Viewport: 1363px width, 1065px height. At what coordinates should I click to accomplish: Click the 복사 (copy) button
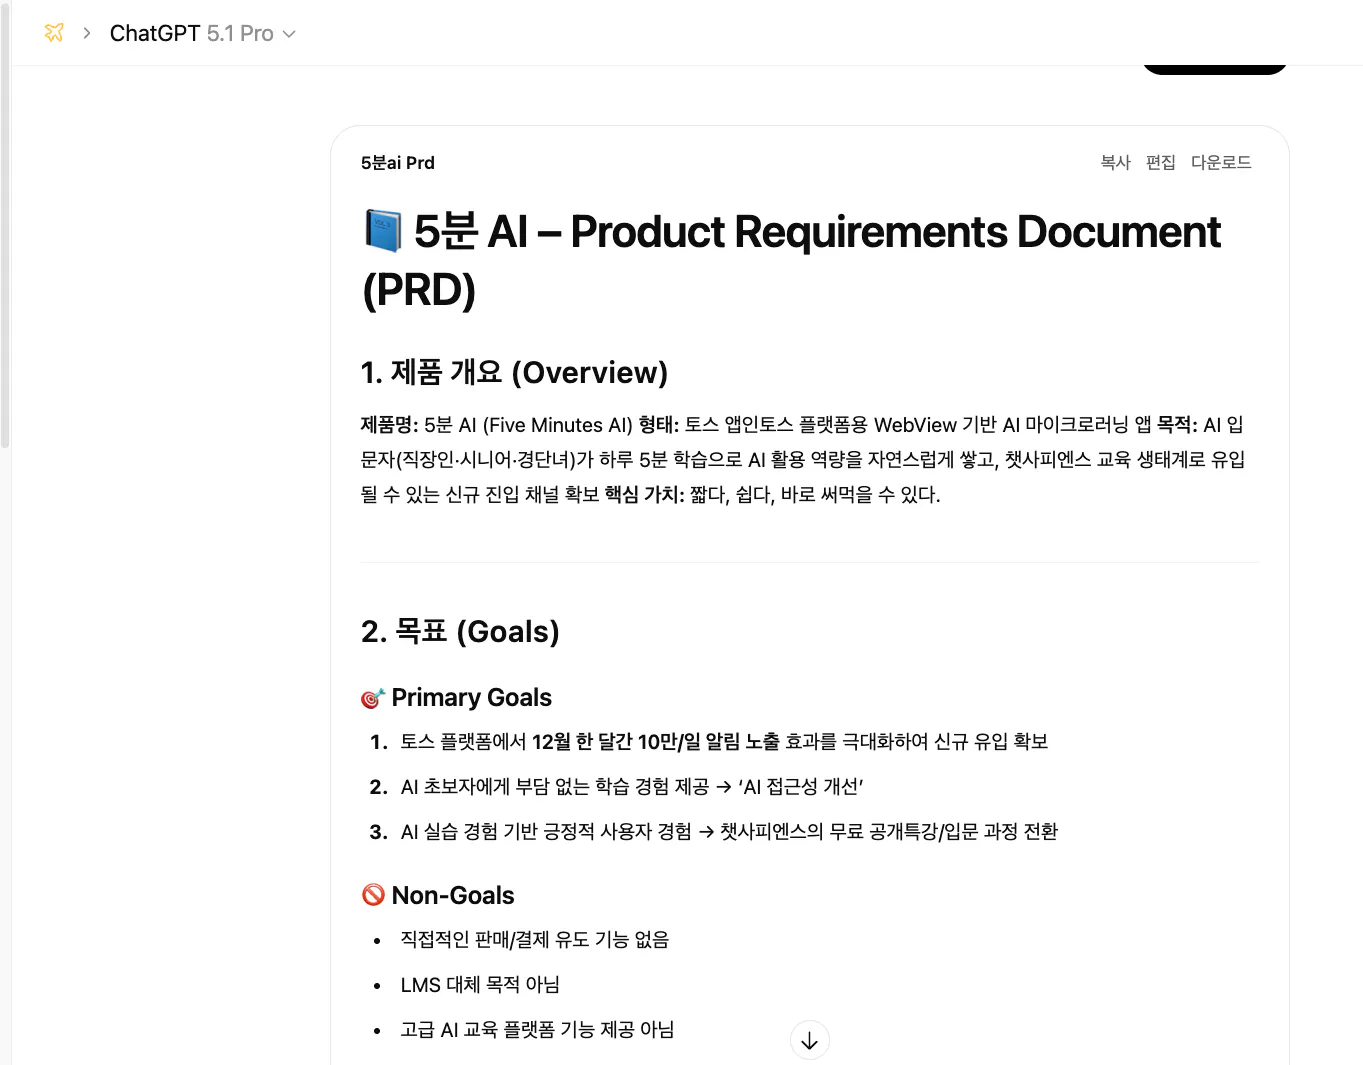pyautogui.click(x=1115, y=162)
